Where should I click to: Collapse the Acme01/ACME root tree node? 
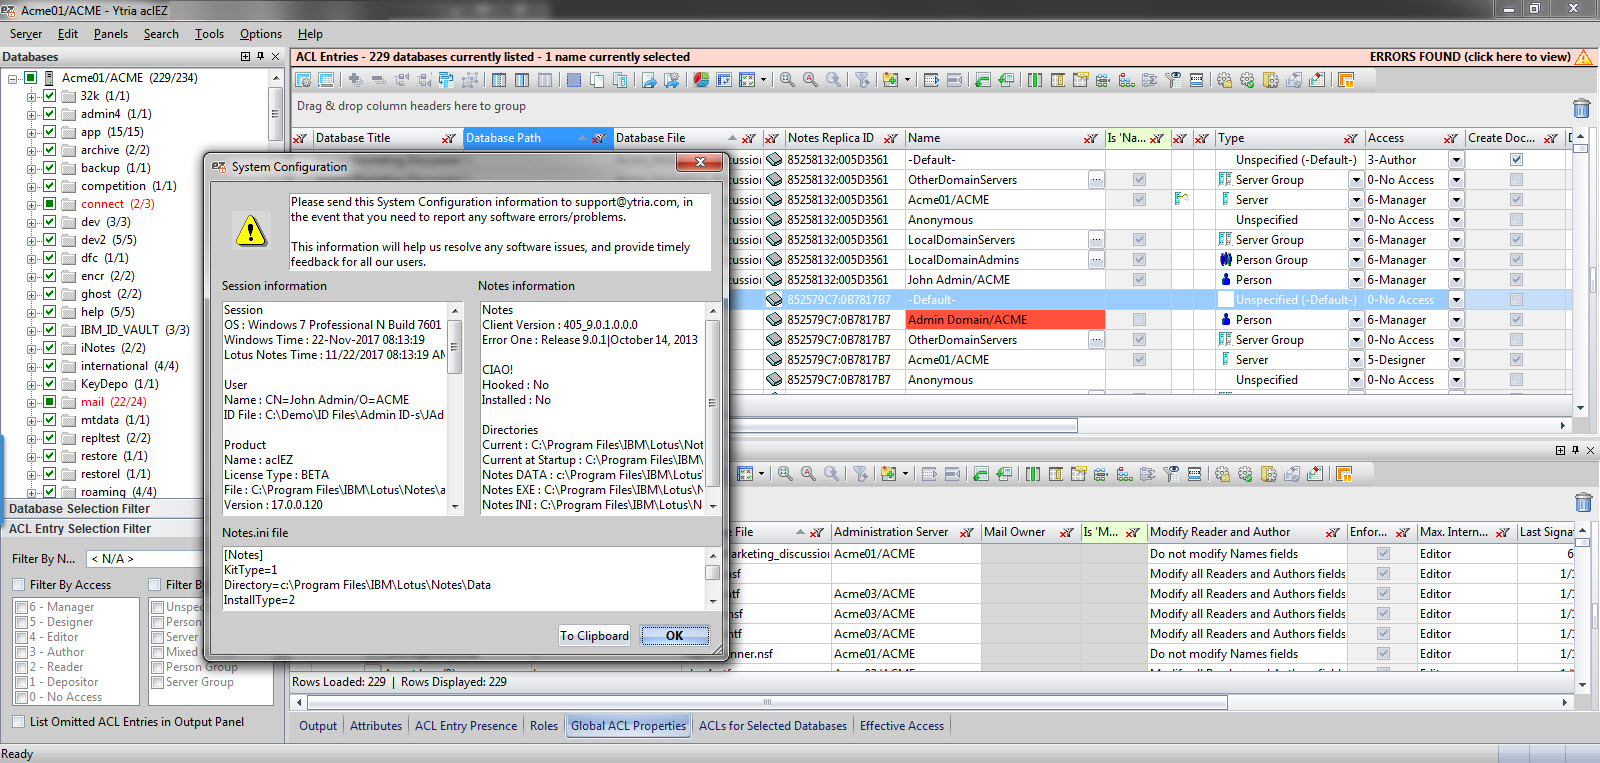click(12, 78)
